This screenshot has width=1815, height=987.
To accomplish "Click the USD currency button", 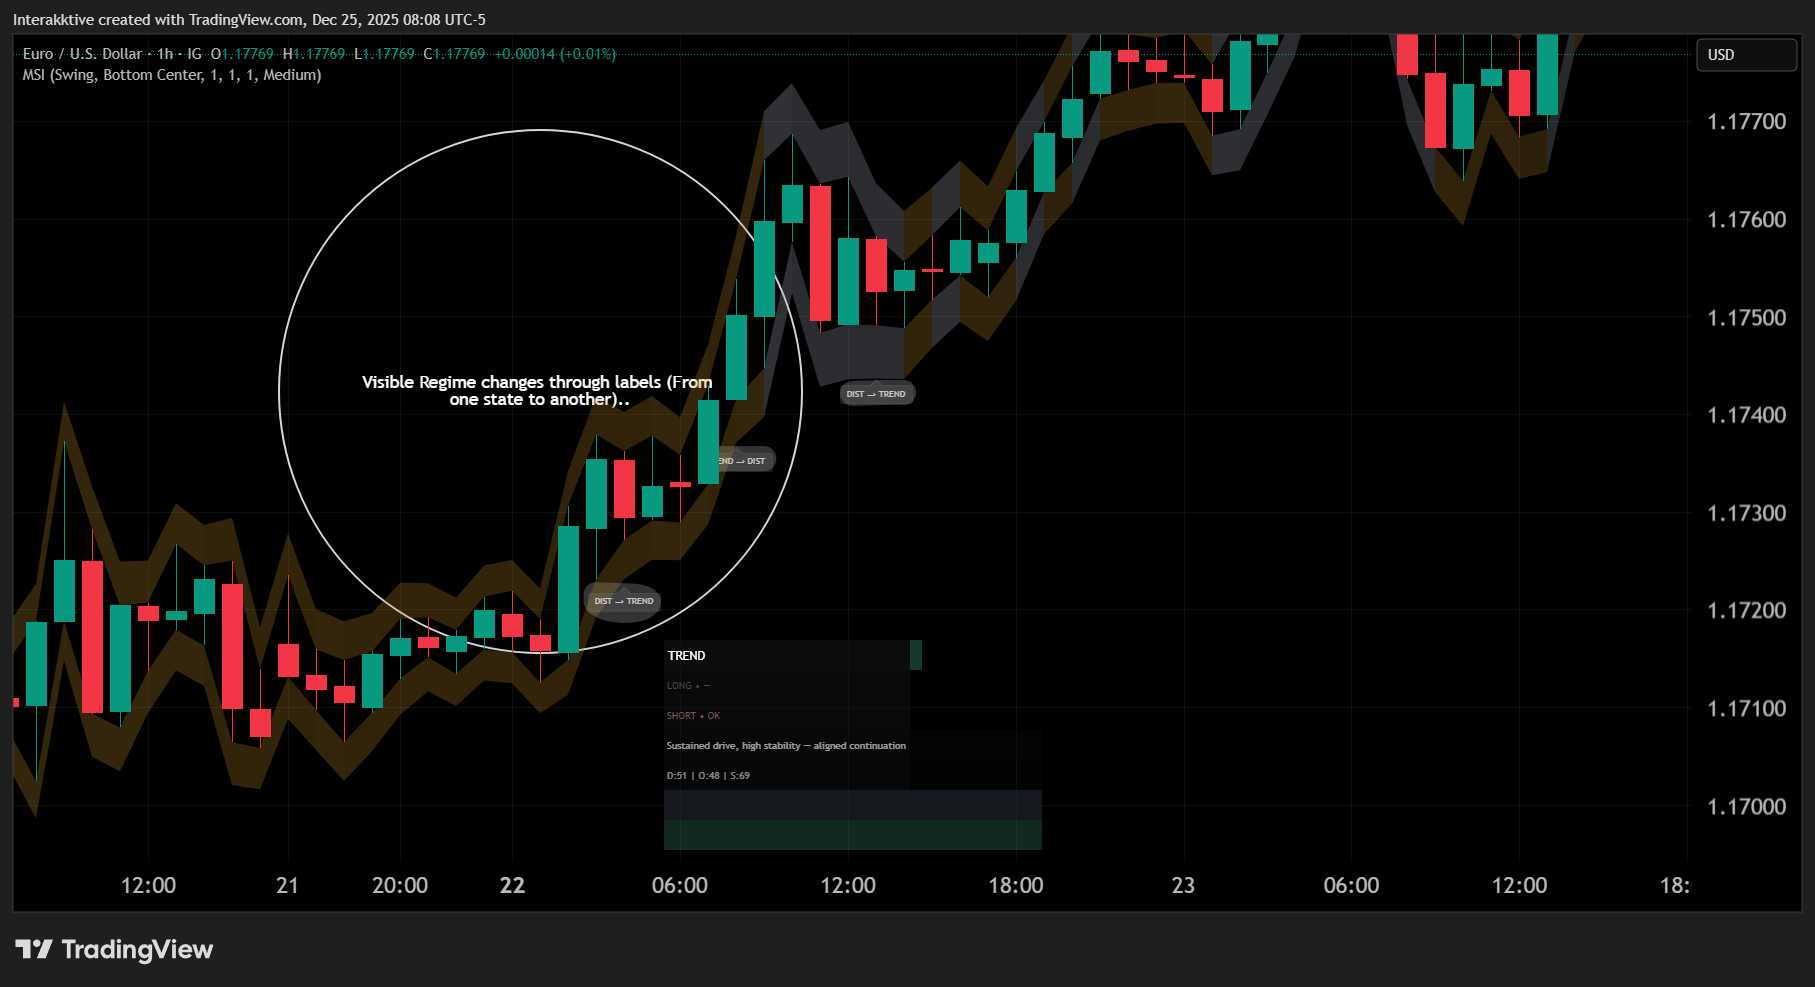I will 1746,55.
